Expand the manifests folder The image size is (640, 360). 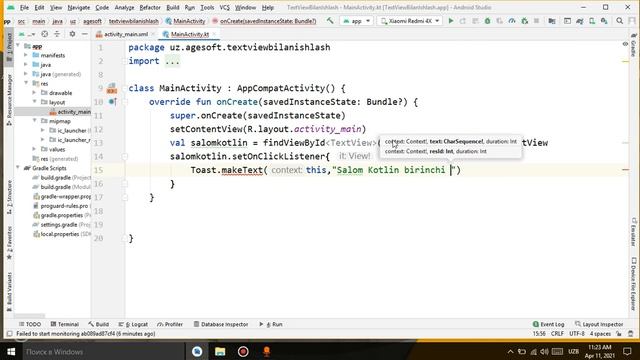[x=26, y=55]
